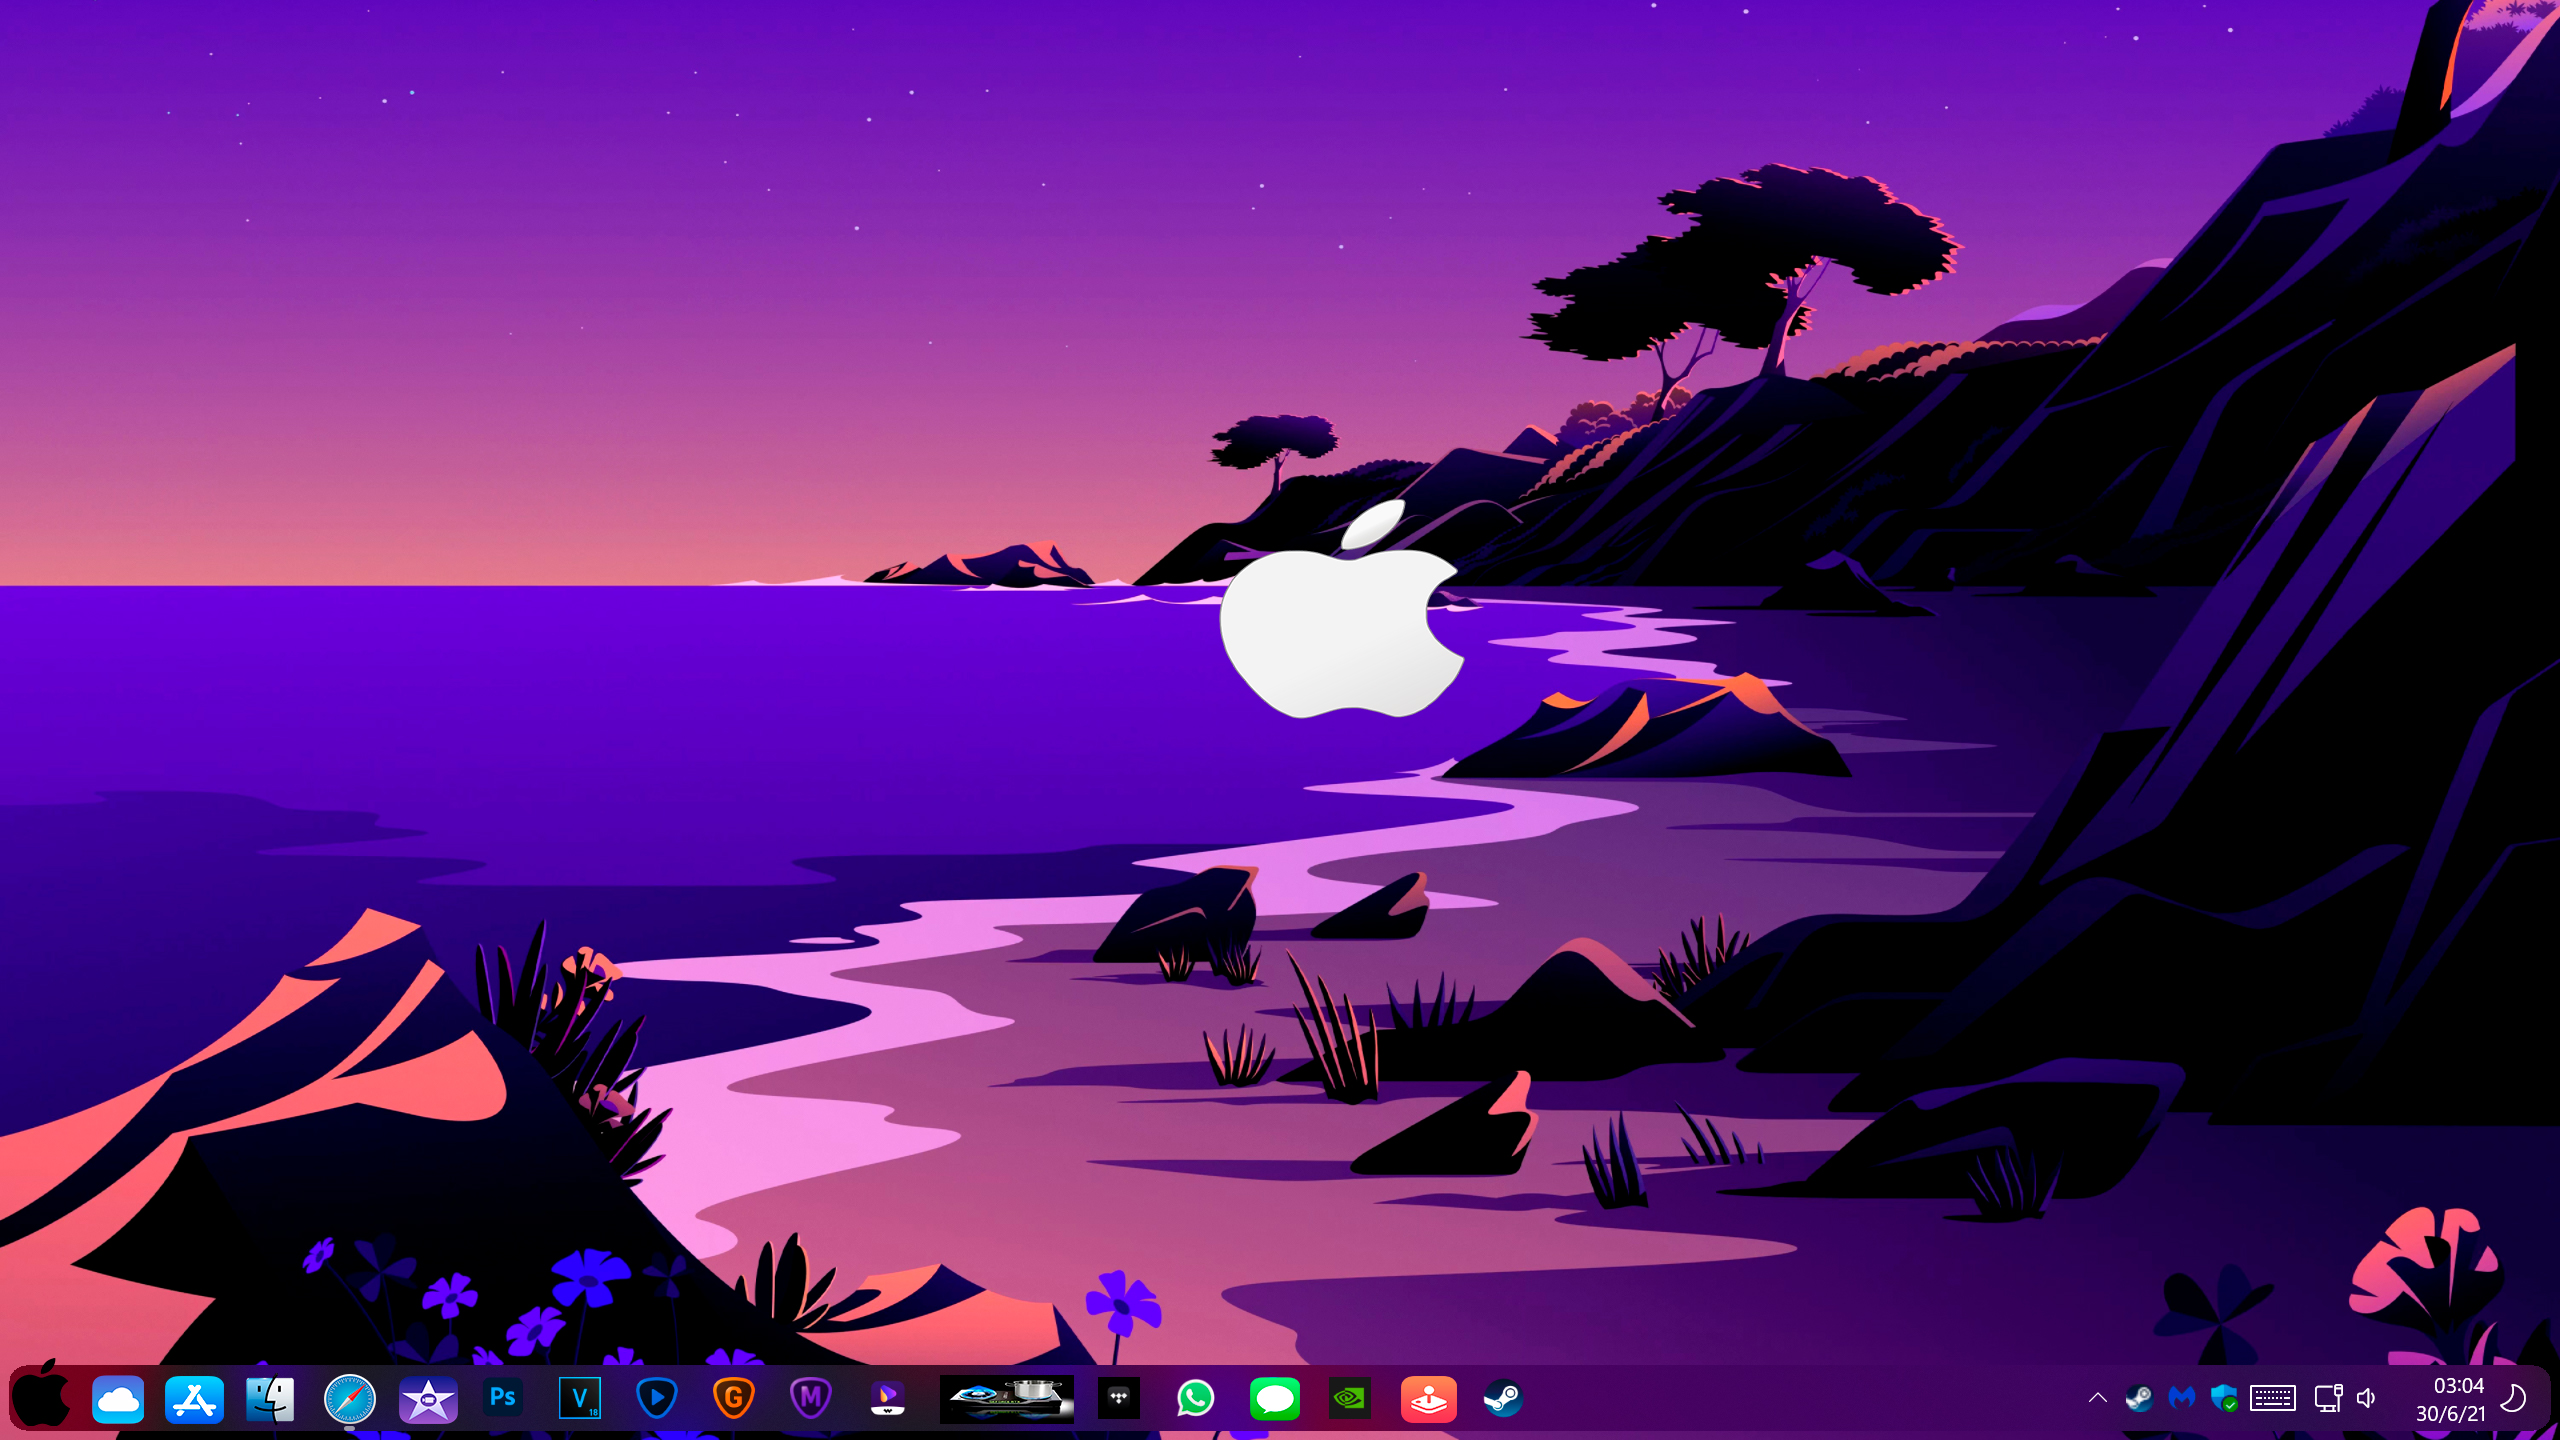Open WhatsApp from the taskbar
The width and height of the screenshot is (2560, 1440).
pos(1196,1398)
